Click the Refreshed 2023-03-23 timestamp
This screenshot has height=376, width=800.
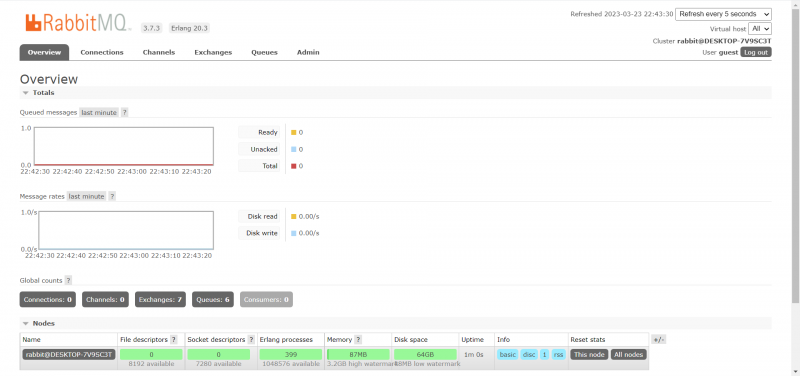[622, 14]
